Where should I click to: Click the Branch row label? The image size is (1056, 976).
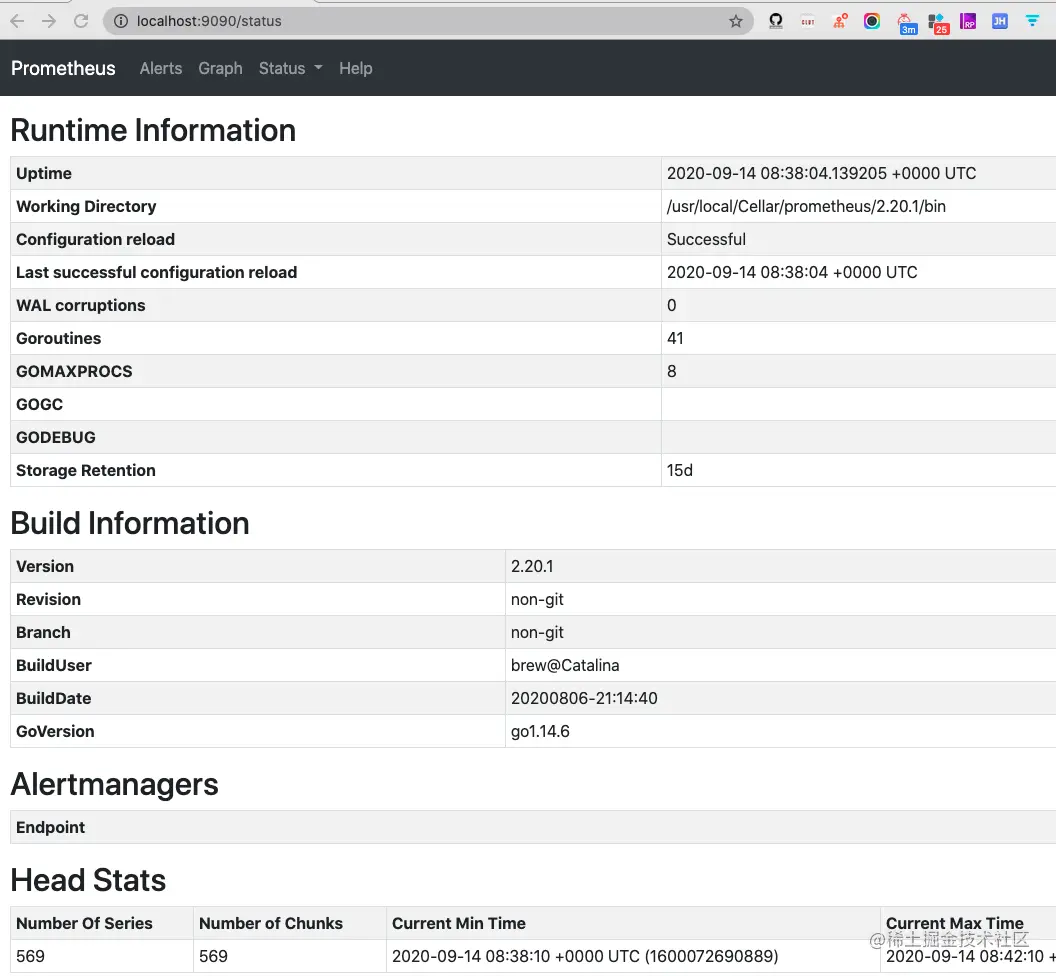(43, 632)
